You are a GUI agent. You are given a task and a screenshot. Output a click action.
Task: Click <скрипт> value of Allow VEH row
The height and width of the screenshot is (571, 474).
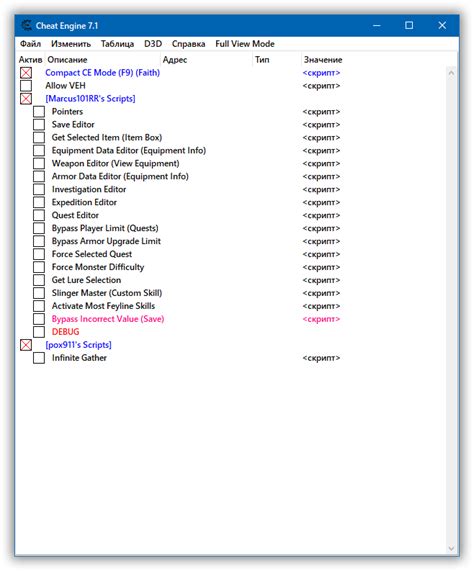(321, 86)
